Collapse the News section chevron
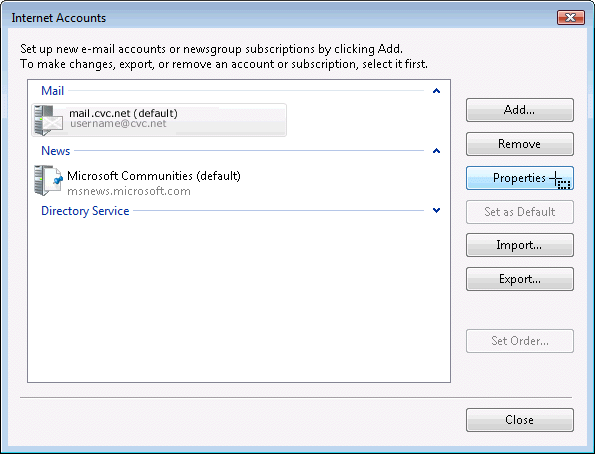 pyautogui.click(x=436, y=151)
